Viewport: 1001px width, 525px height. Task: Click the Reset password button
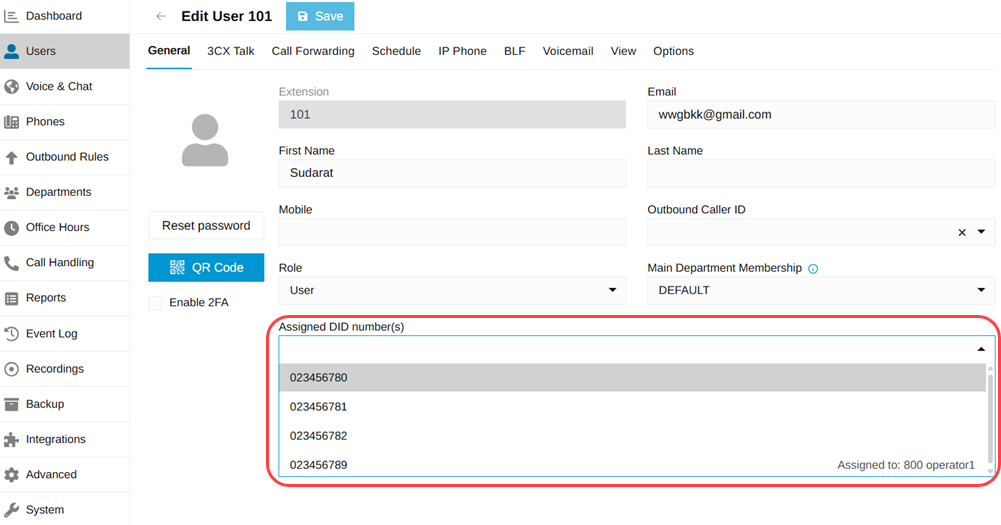point(206,225)
